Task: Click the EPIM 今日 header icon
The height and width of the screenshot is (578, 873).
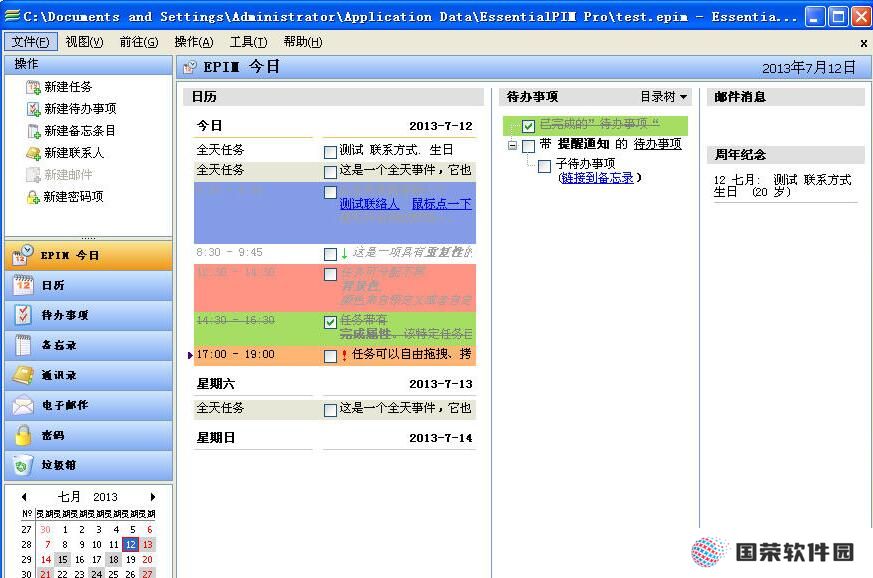Action: pyautogui.click(x=190, y=67)
